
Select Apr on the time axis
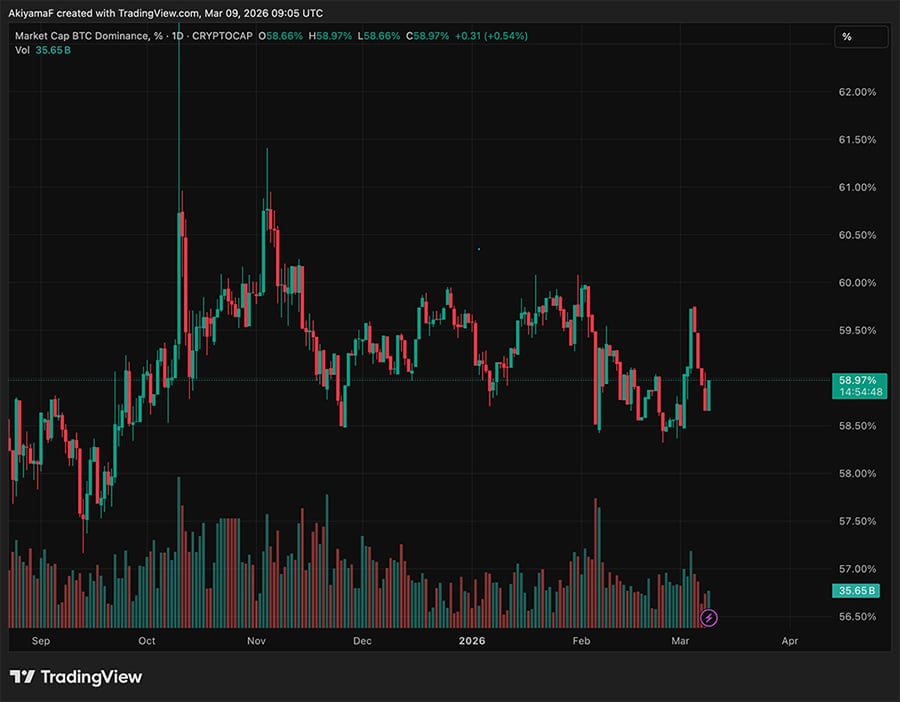(790, 641)
